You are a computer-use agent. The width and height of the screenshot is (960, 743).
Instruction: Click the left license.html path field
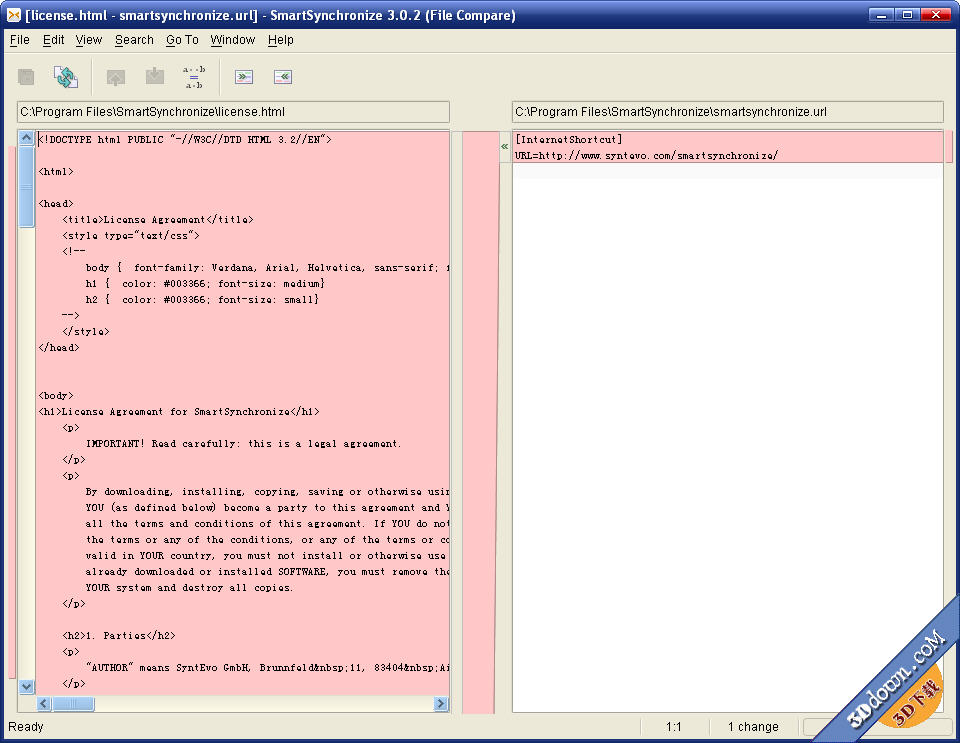[x=233, y=112]
